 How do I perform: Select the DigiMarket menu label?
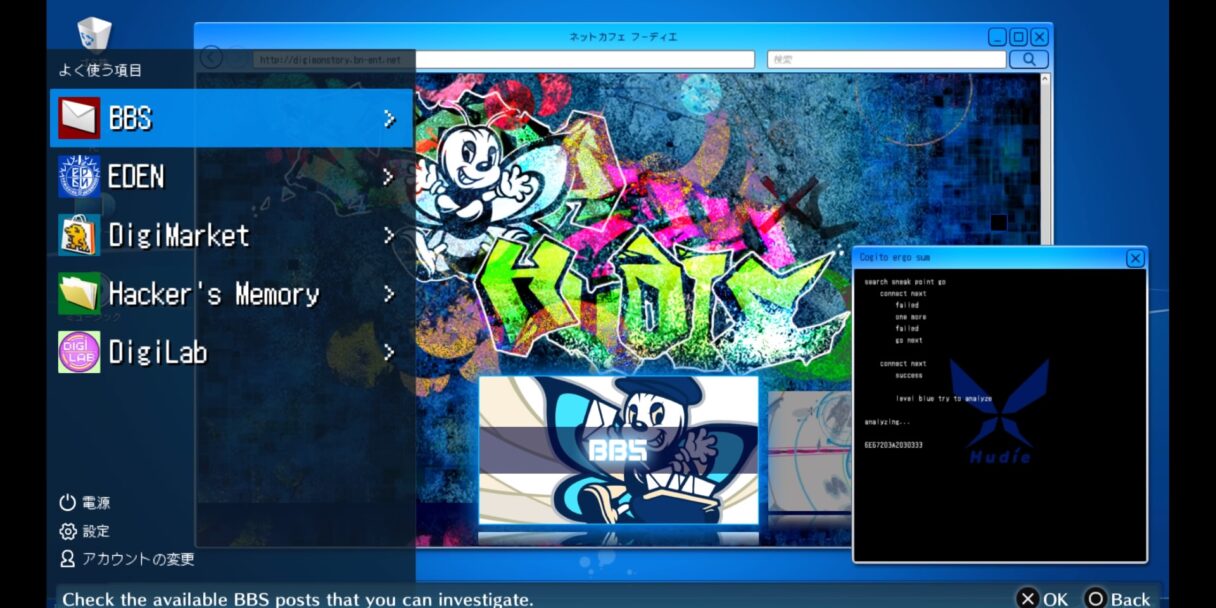tap(179, 236)
